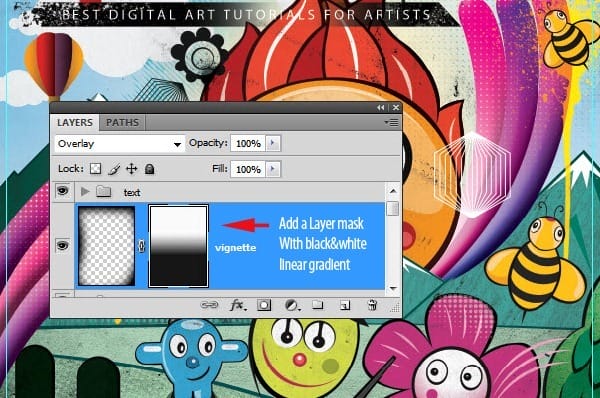Switch to the Paths tab
The height and width of the screenshot is (398, 600).
pyautogui.click(x=122, y=122)
